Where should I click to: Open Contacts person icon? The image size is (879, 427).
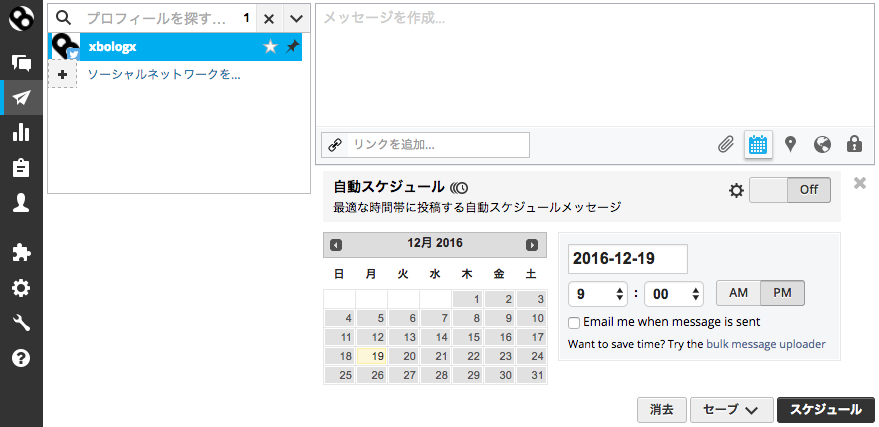pyautogui.click(x=21, y=203)
